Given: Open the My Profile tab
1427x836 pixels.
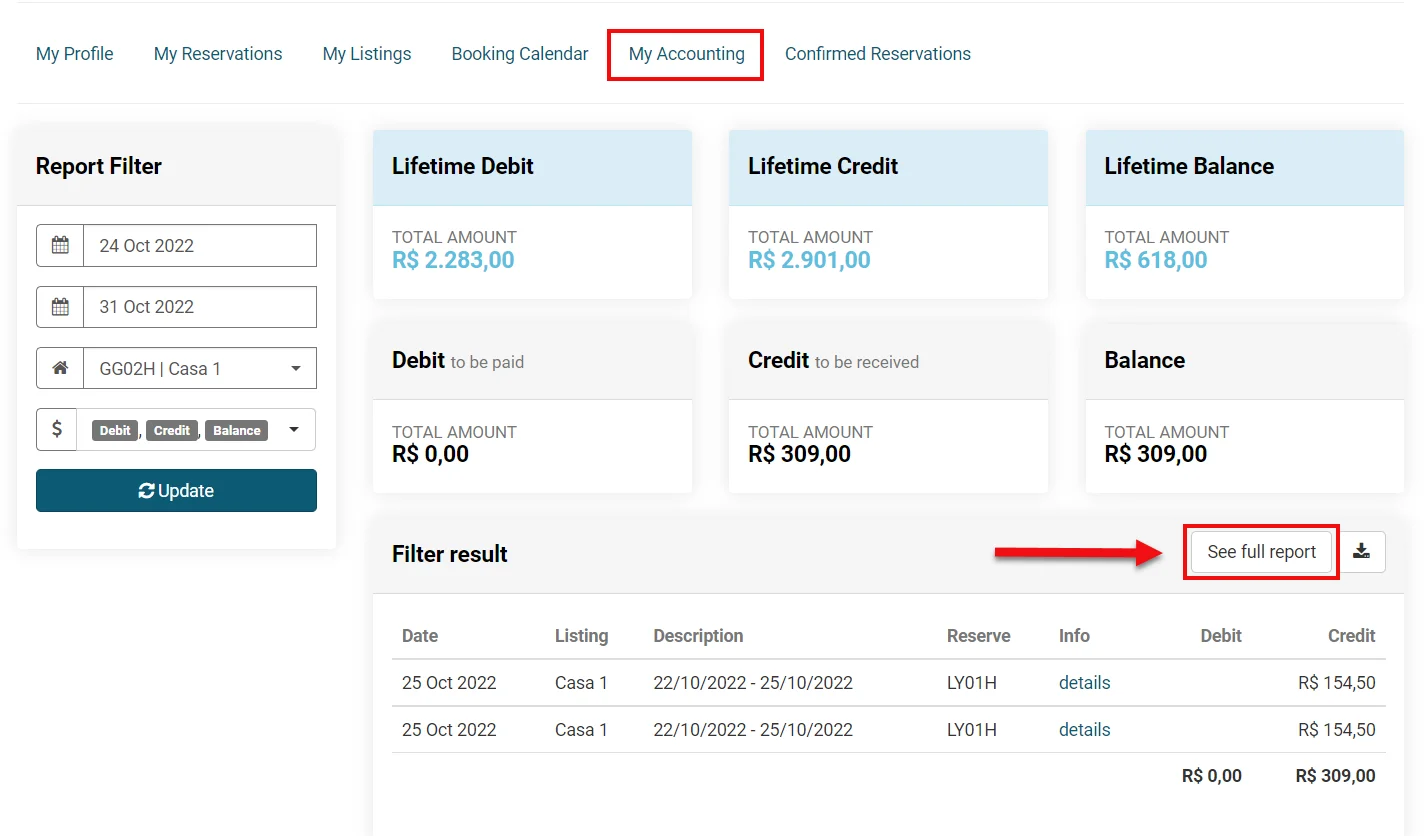Looking at the screenshot, I should [75, 54].
